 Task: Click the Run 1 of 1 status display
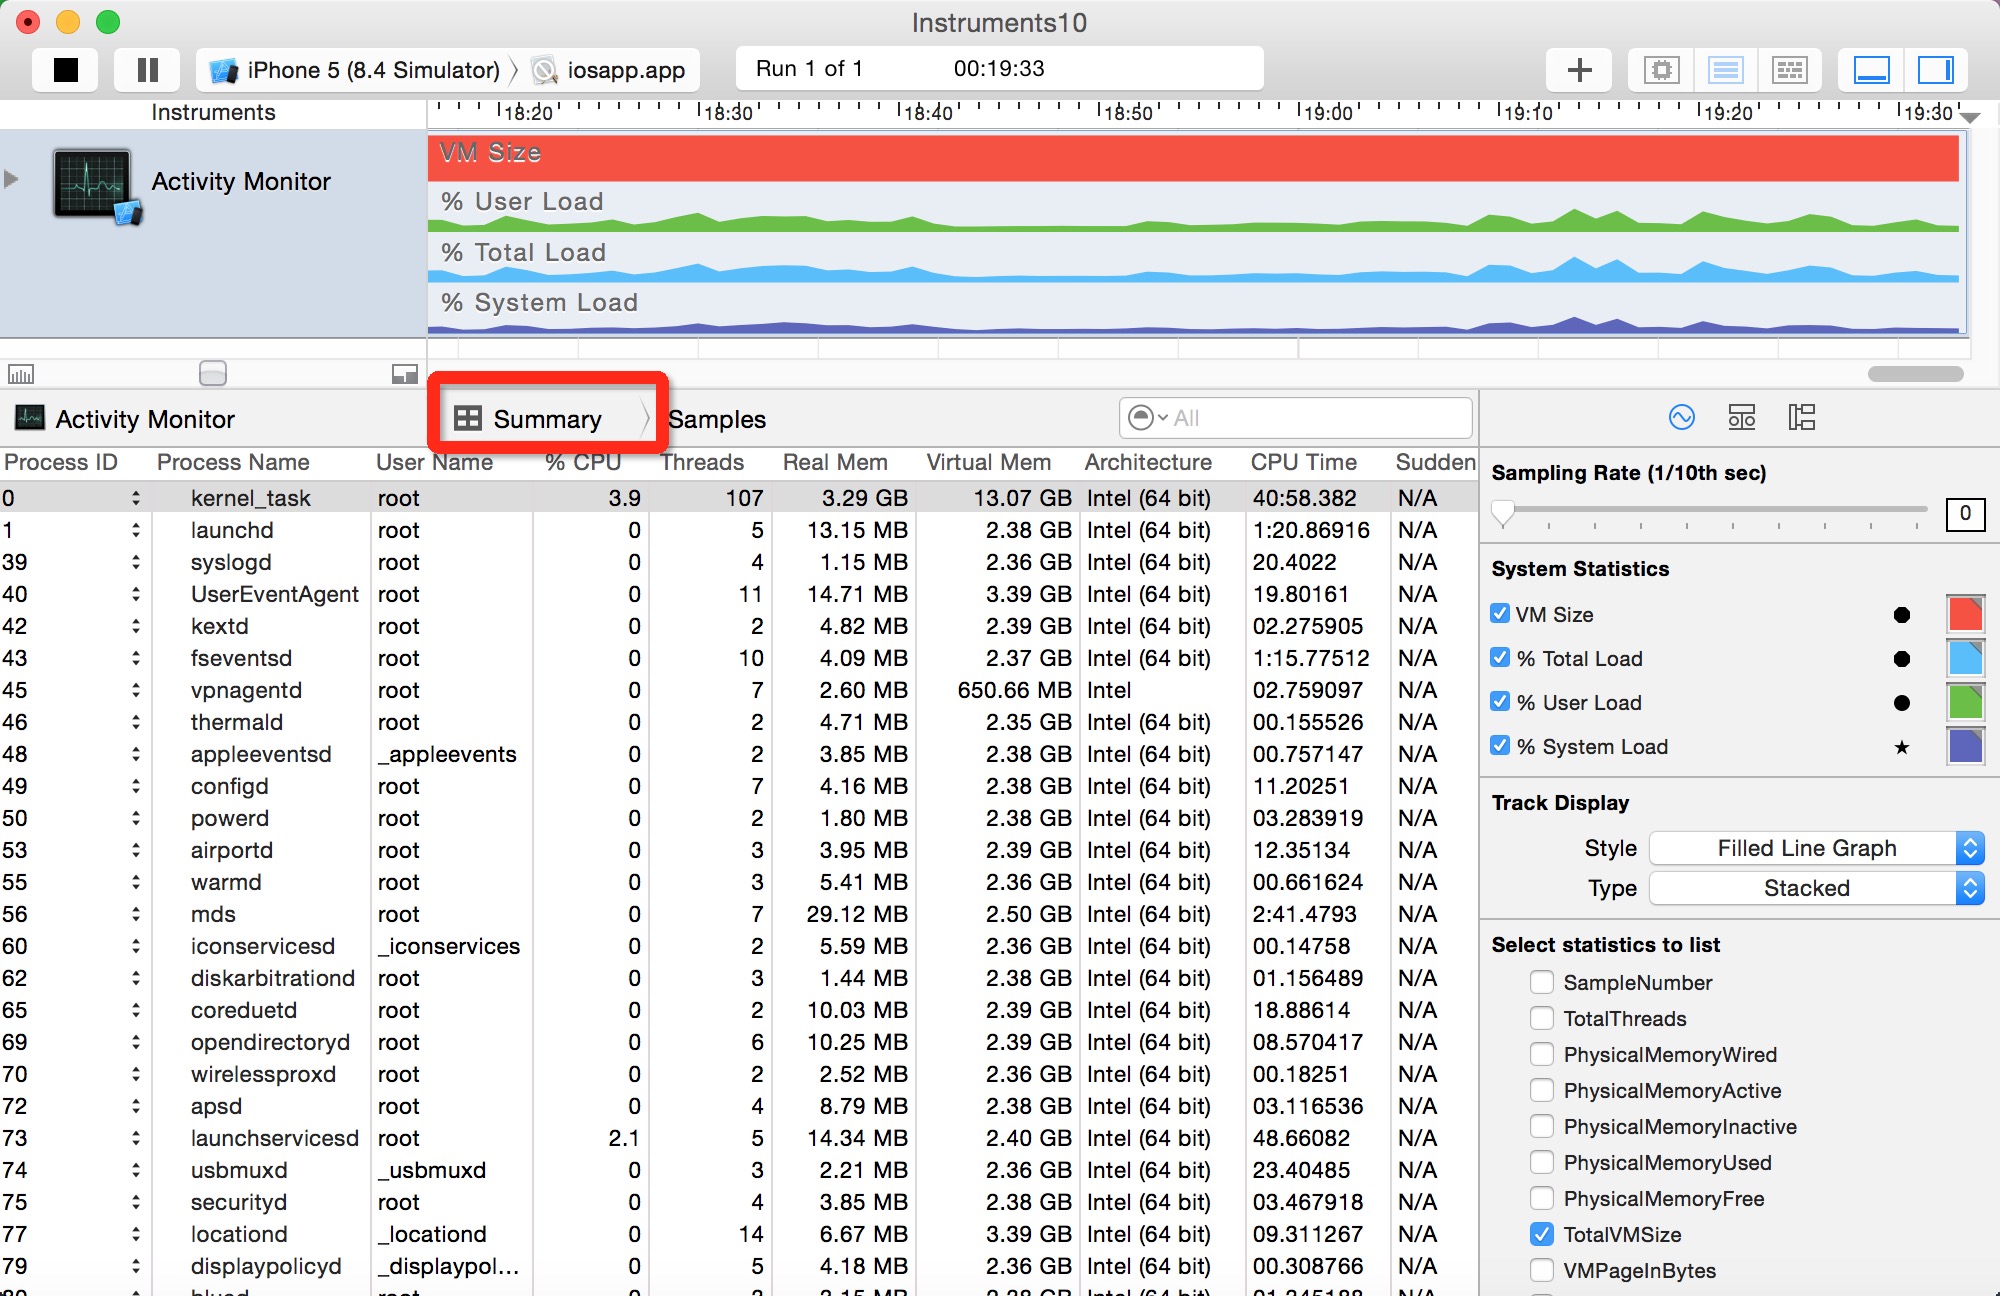[999, 69]
